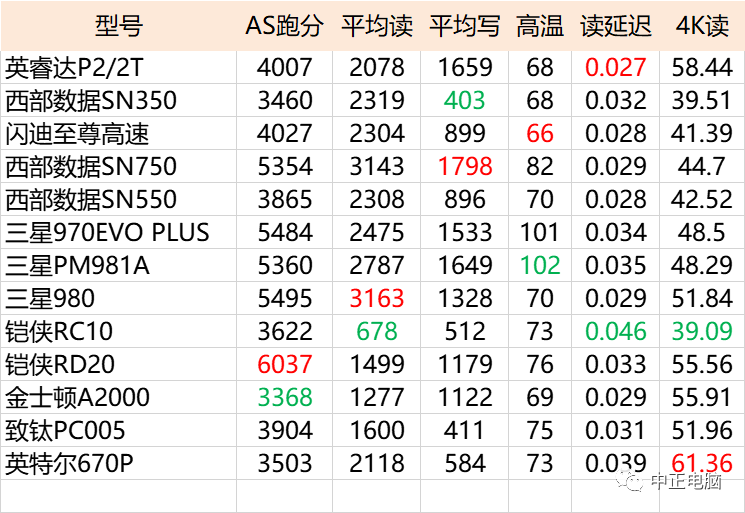
Task: Click AS score 4027 for 闪迪至尊高速
Action: click(x=285, y=133)
